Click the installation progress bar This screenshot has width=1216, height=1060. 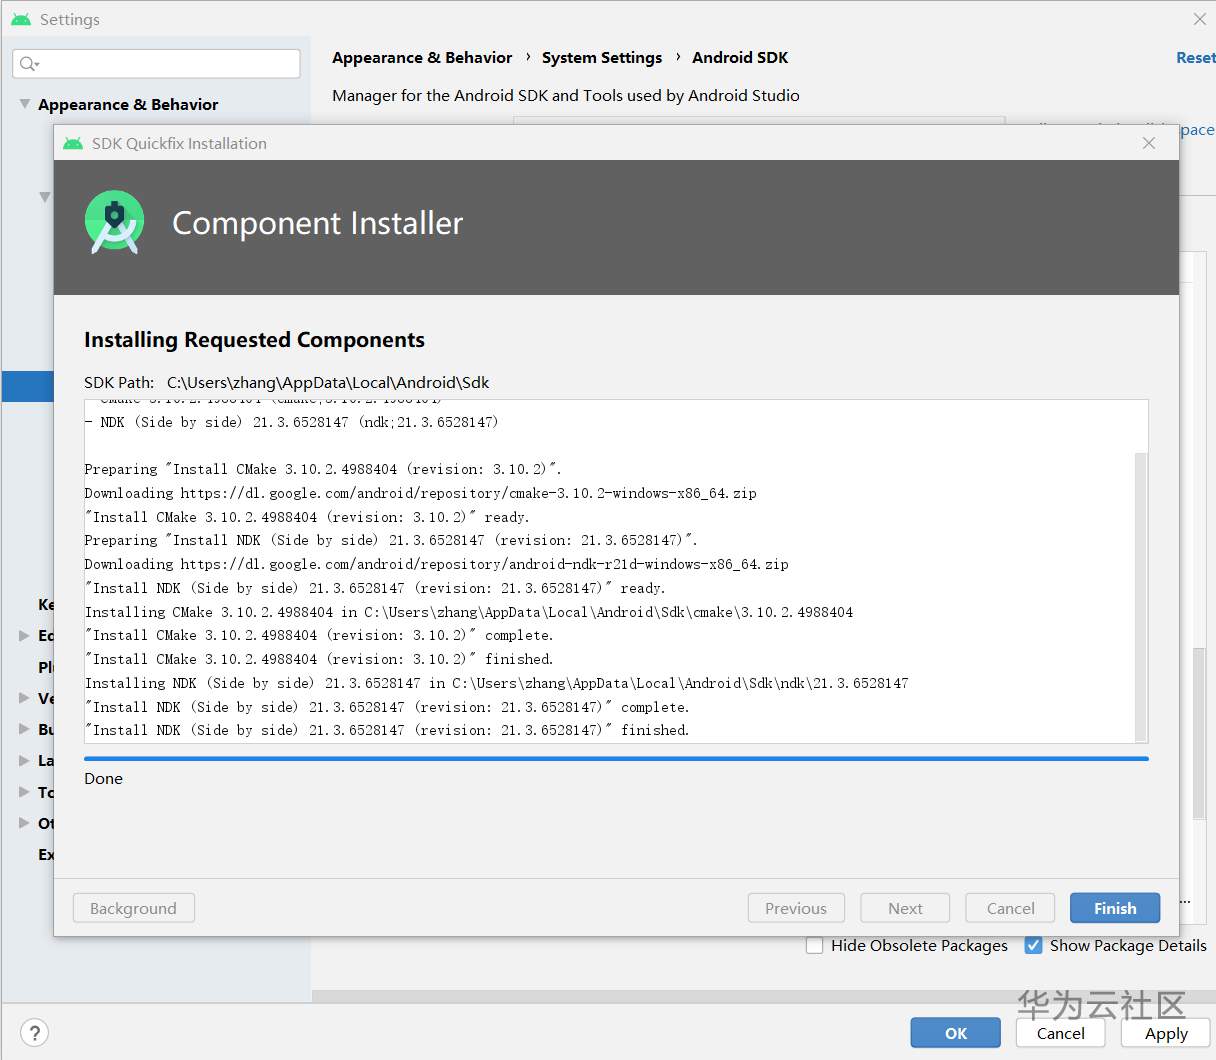coord(616,759)
